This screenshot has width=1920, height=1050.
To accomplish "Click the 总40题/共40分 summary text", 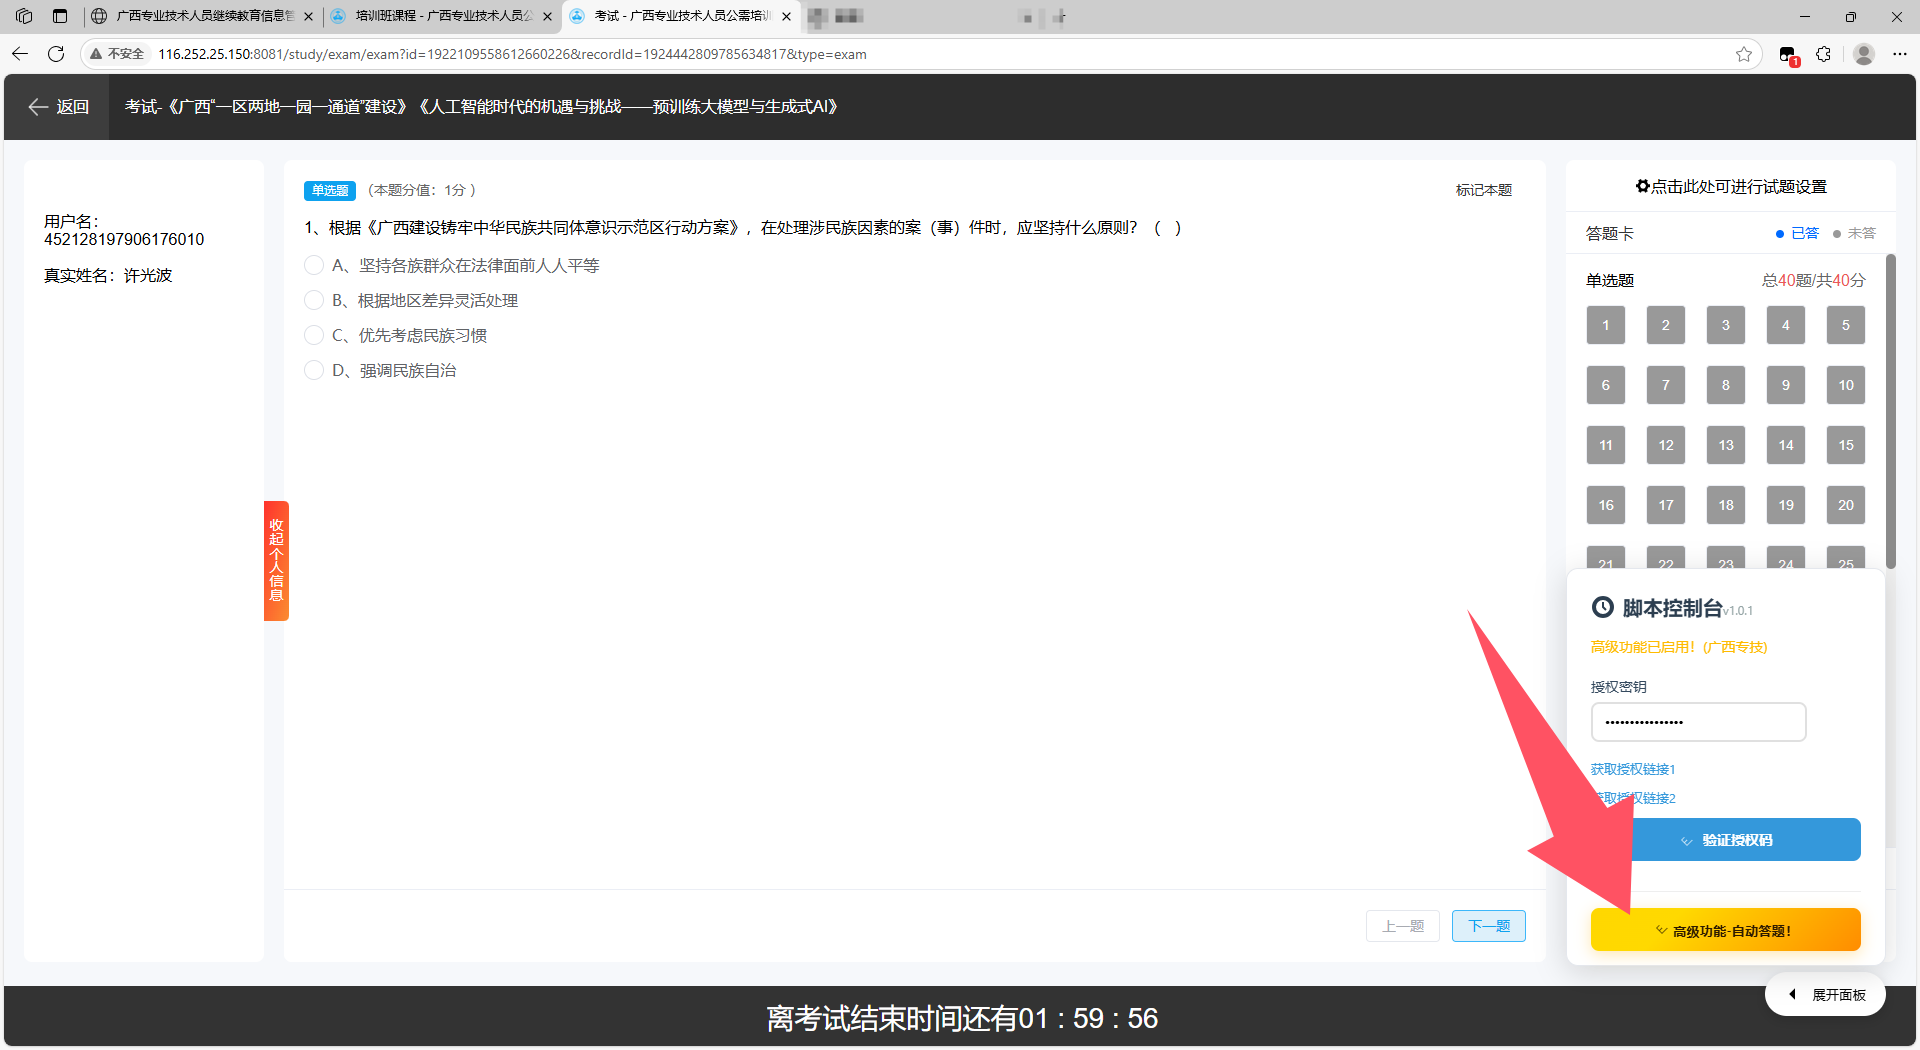I will tap(1813, 280).
